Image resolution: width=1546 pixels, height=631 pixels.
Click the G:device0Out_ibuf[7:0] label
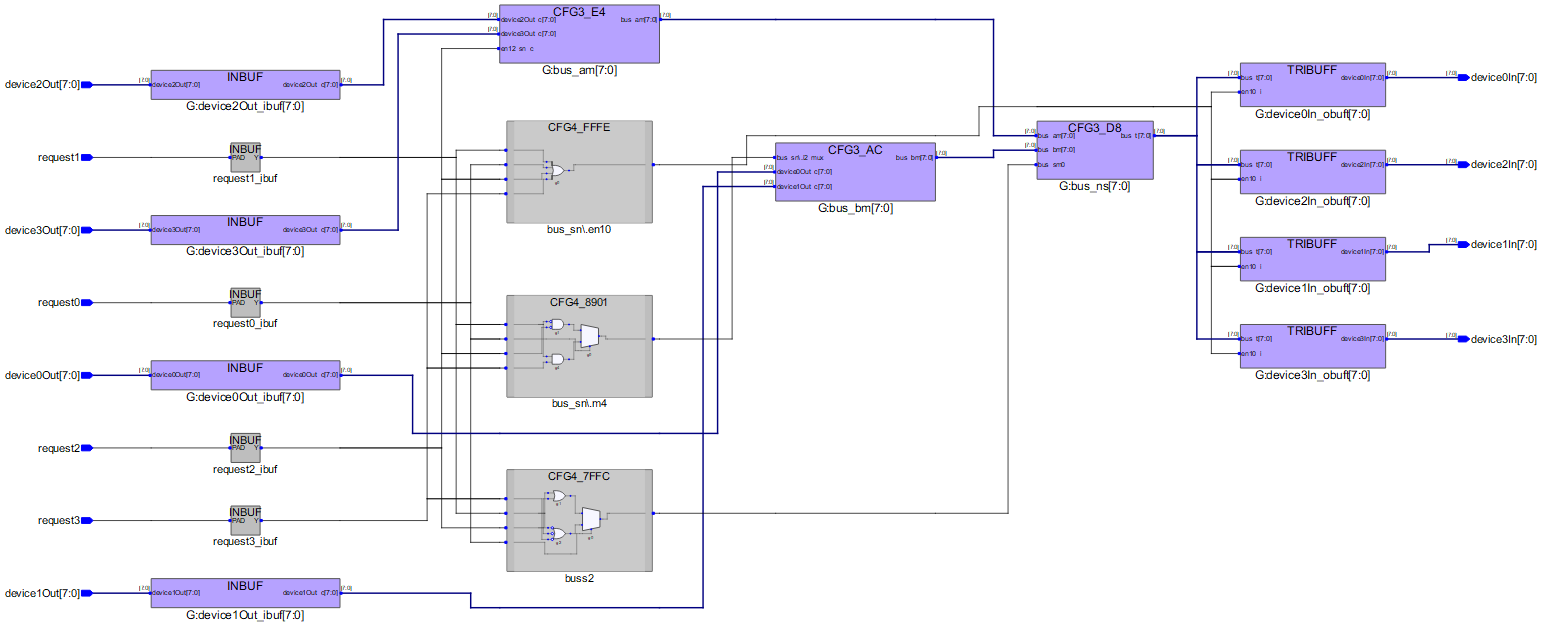pyautogui.click(x=245, y=397)
